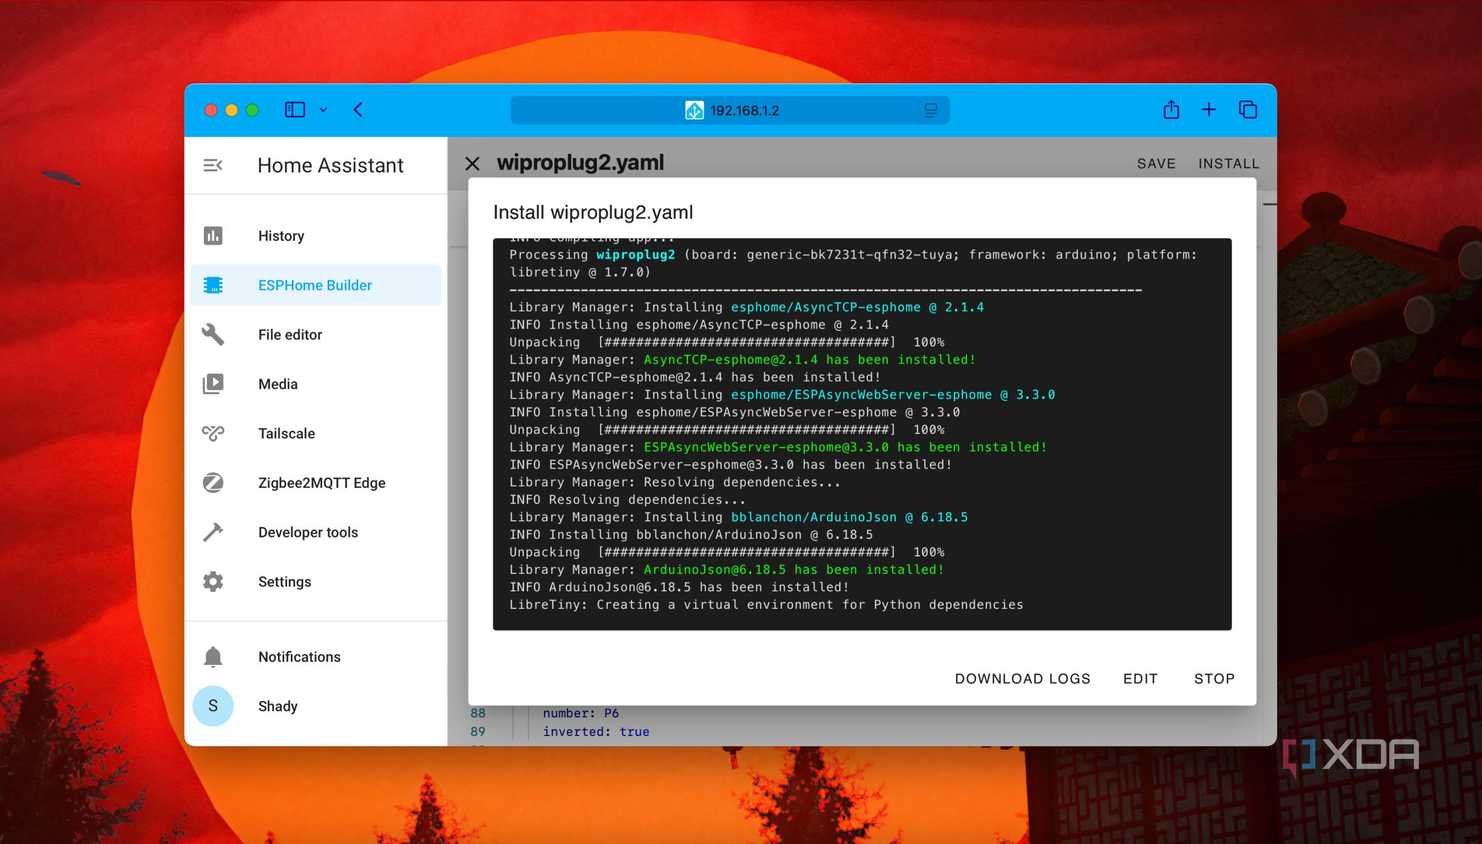The width and height of the screenshot is (1482, 844).
Task: Click line number 88 in editor
Action: click(478, 713)
